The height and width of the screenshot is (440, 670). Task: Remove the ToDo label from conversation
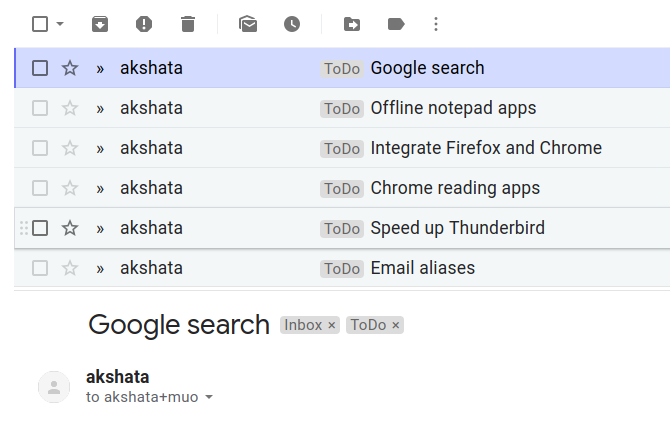click(396, 325)
